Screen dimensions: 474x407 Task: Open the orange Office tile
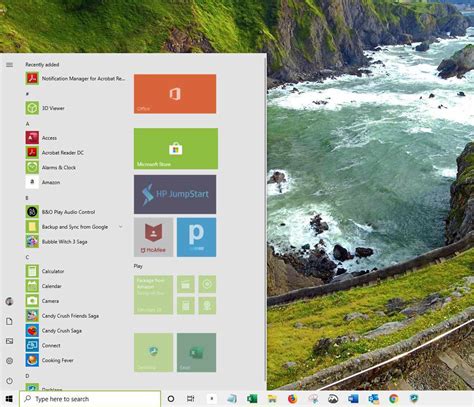pos(175,94)
